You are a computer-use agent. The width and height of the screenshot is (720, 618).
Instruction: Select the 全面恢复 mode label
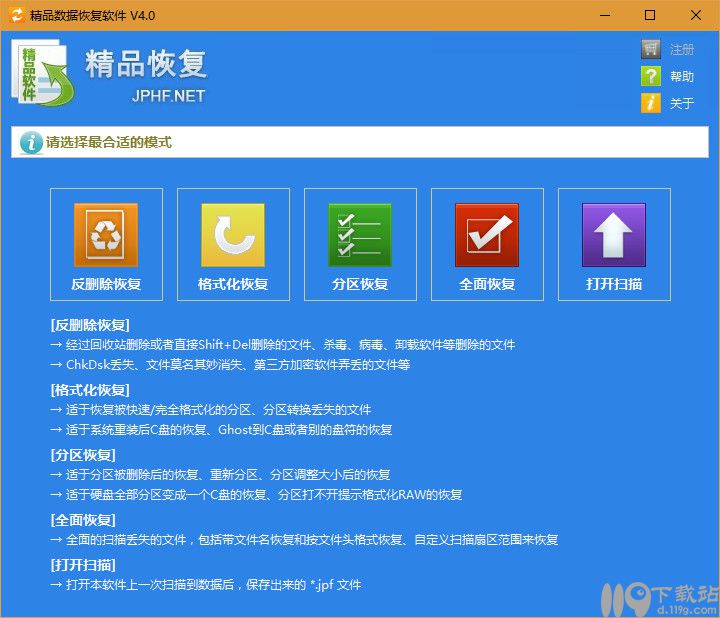click(487, 284)
